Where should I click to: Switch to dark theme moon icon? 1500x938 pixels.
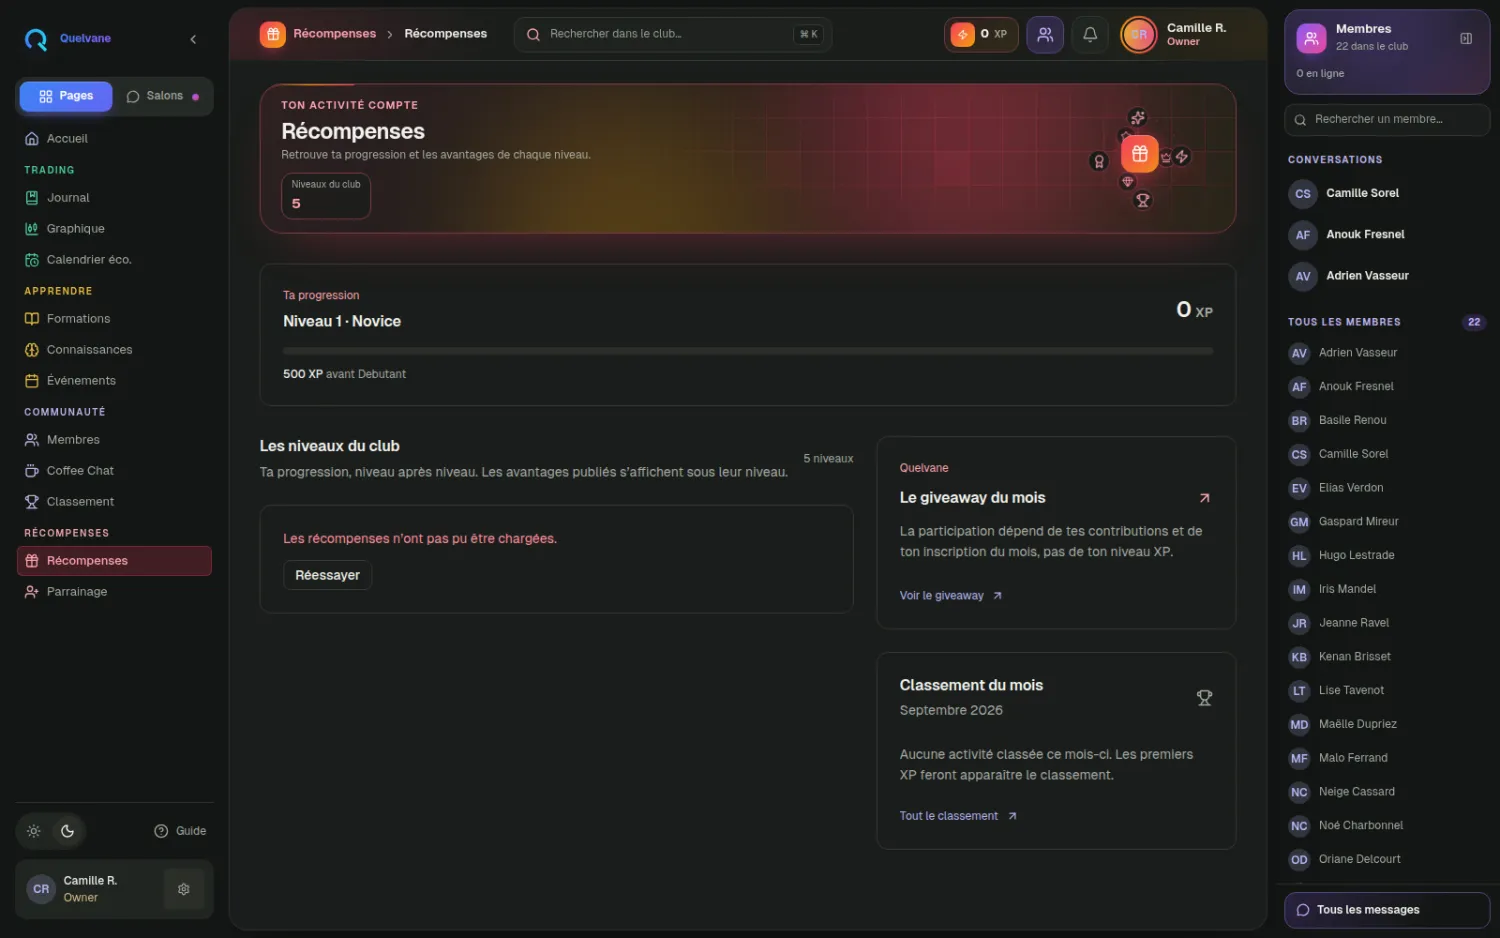67,831
